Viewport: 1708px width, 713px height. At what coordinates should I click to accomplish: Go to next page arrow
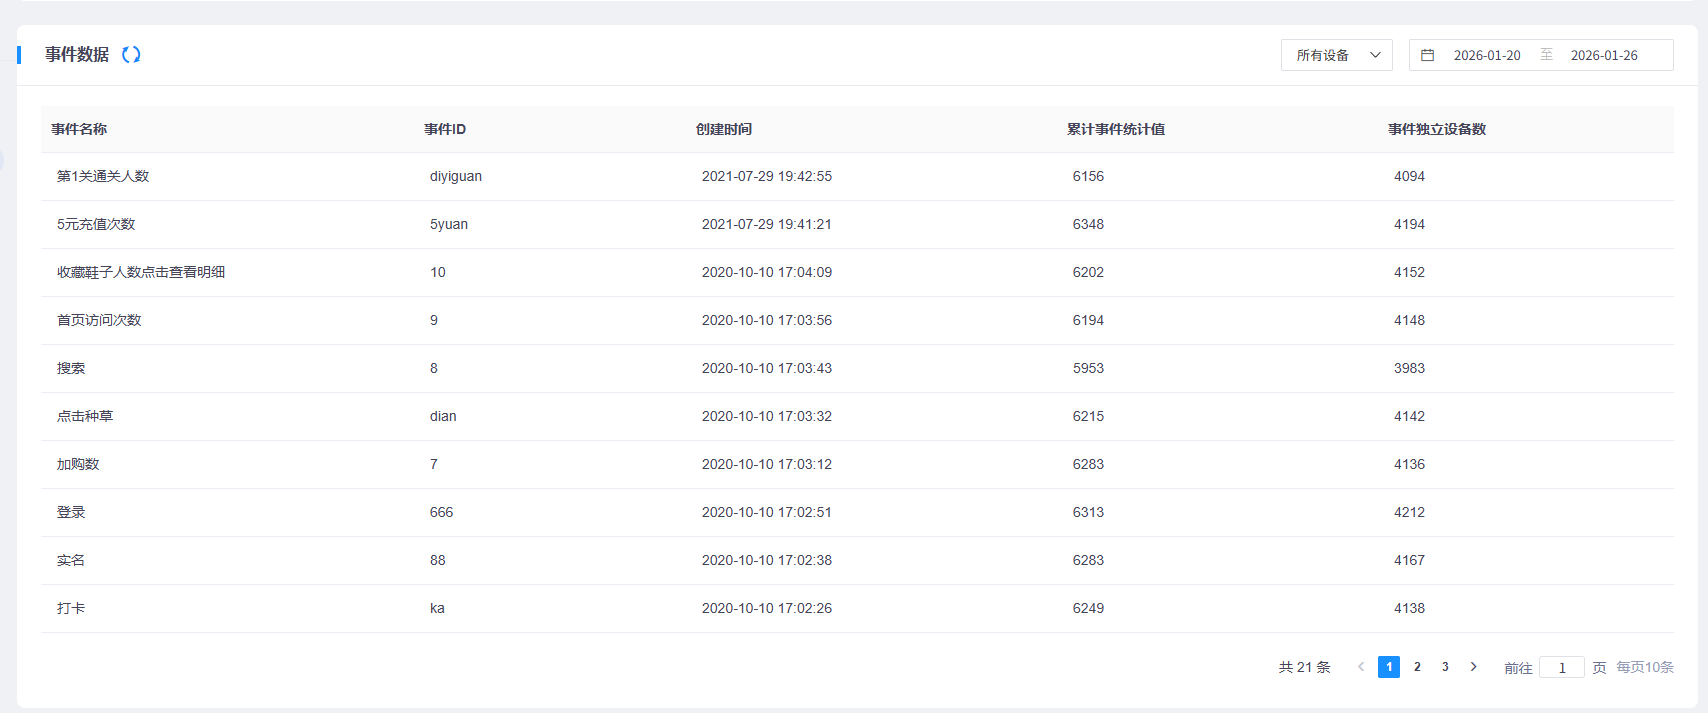[x=1473, y=667]
